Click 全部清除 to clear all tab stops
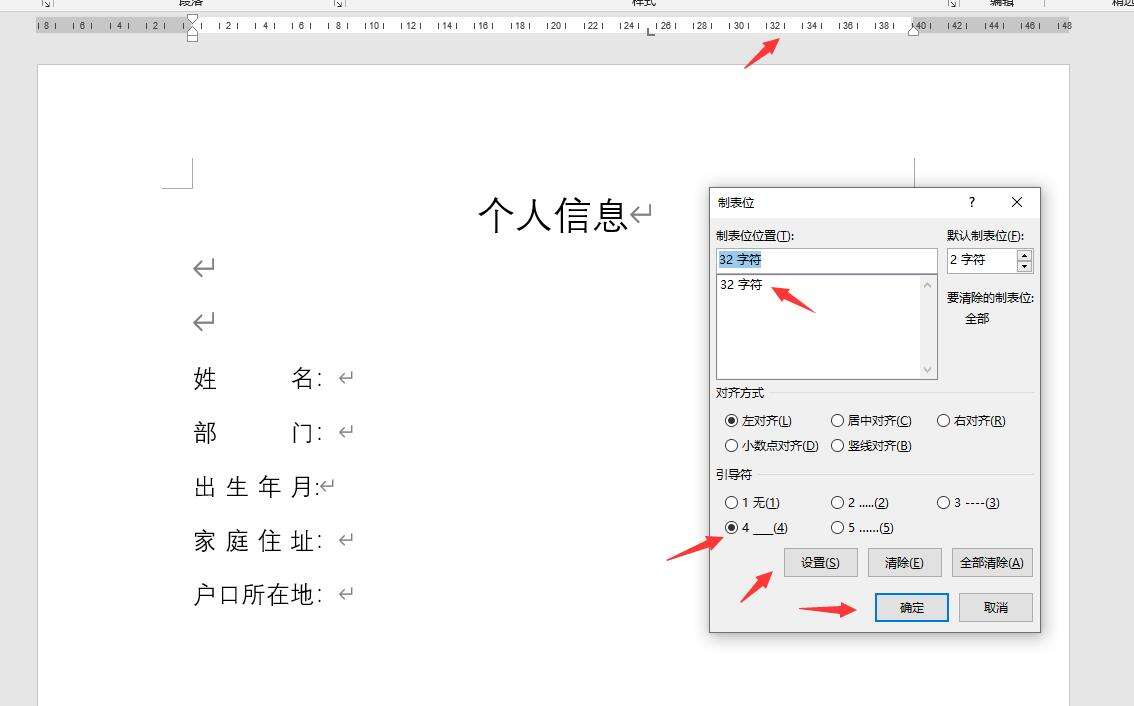 pos(991,562)
